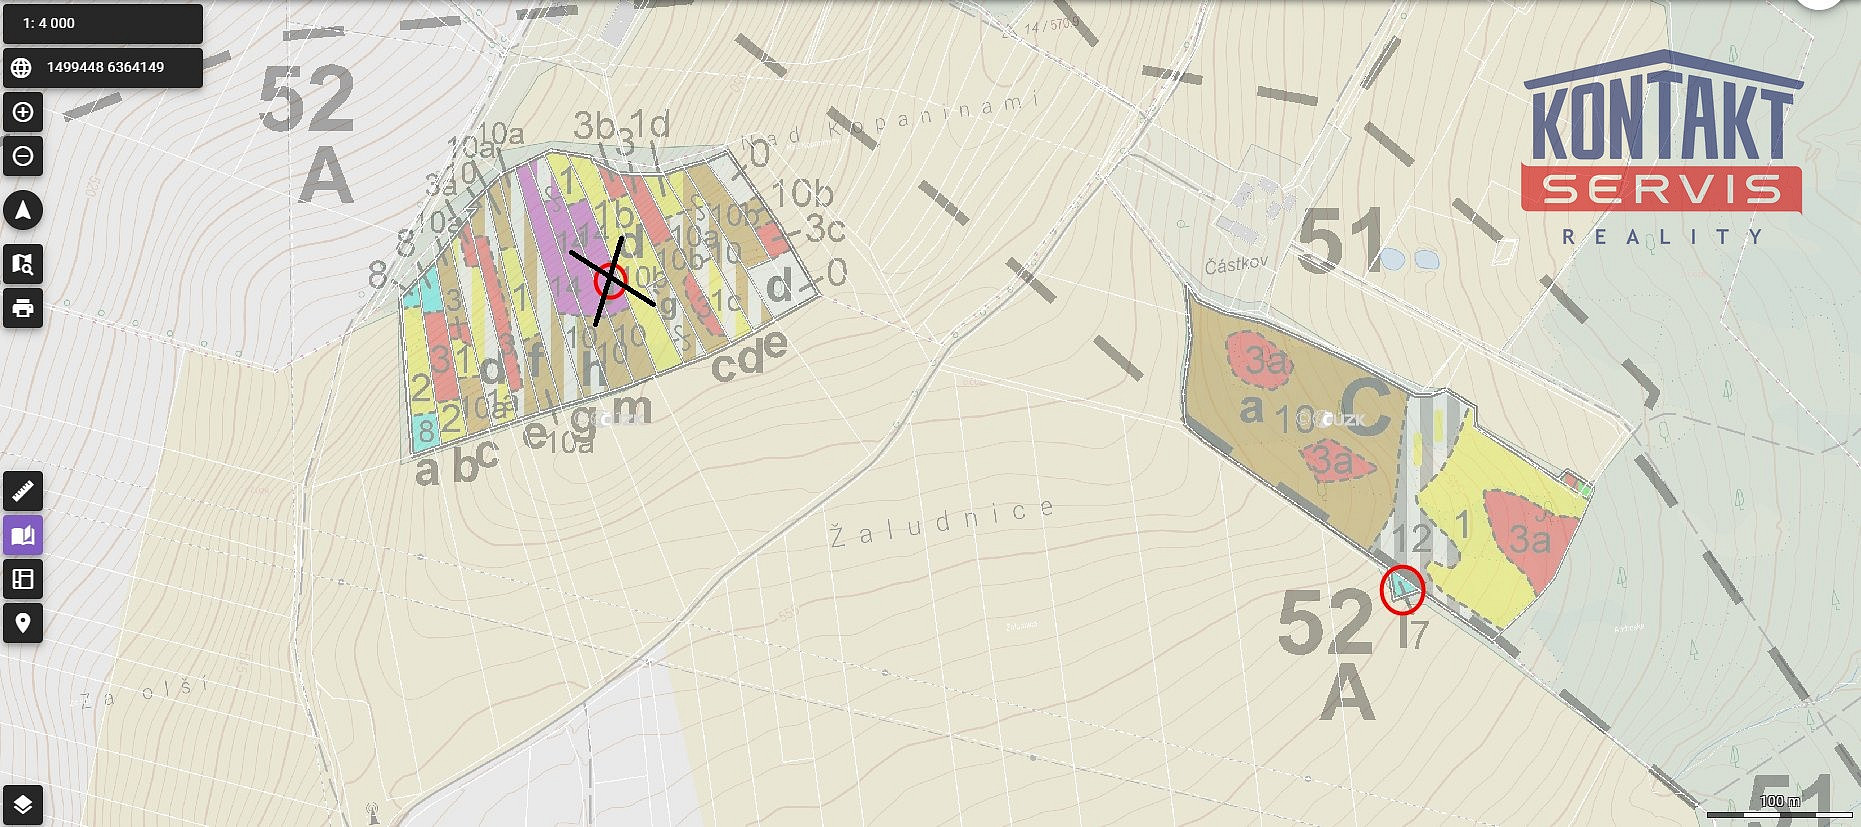Zoom out with the minus button
This screenshot has width=1861, height=827.
coord(23,156)
